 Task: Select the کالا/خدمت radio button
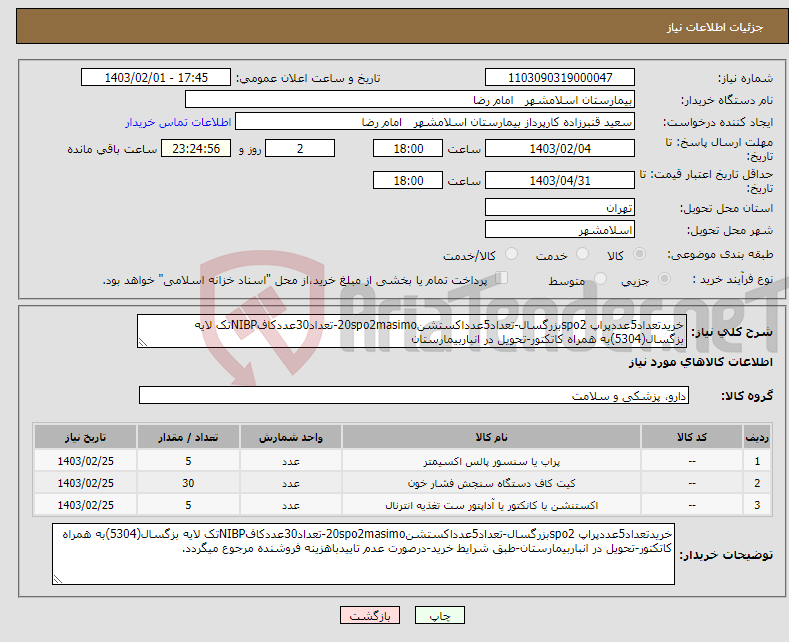pos(511,254)
